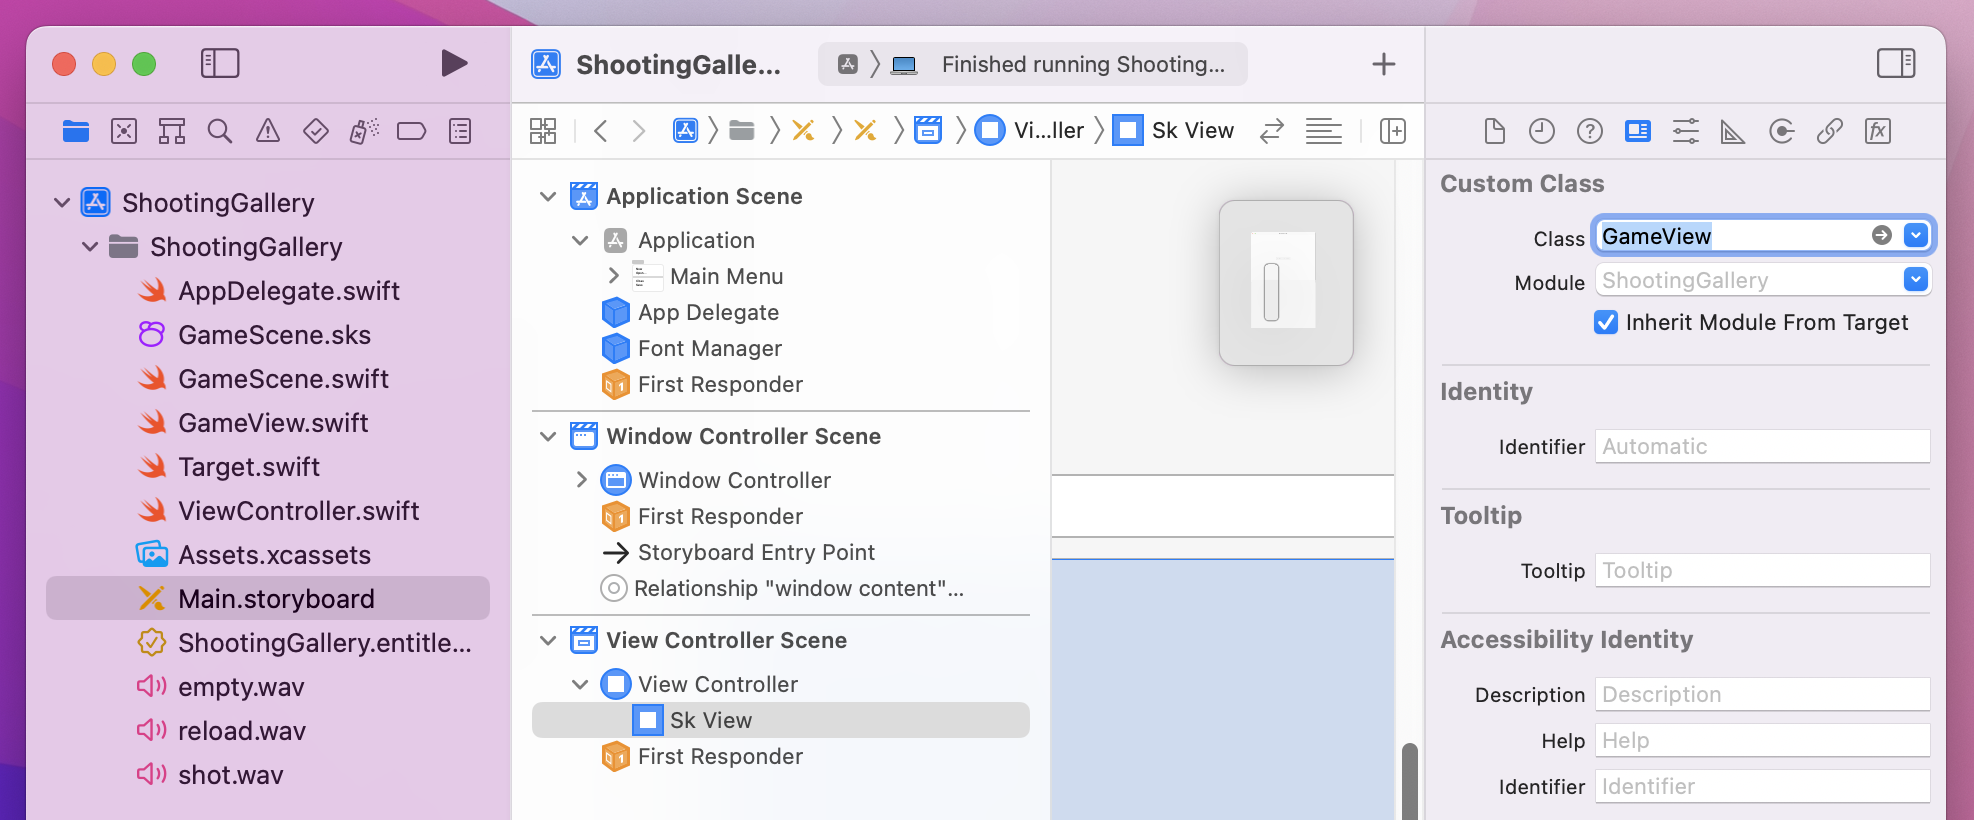Open AppDelegate.swift file
Image resolution: width=1974 pixels, height=820 pixels.
269,291
